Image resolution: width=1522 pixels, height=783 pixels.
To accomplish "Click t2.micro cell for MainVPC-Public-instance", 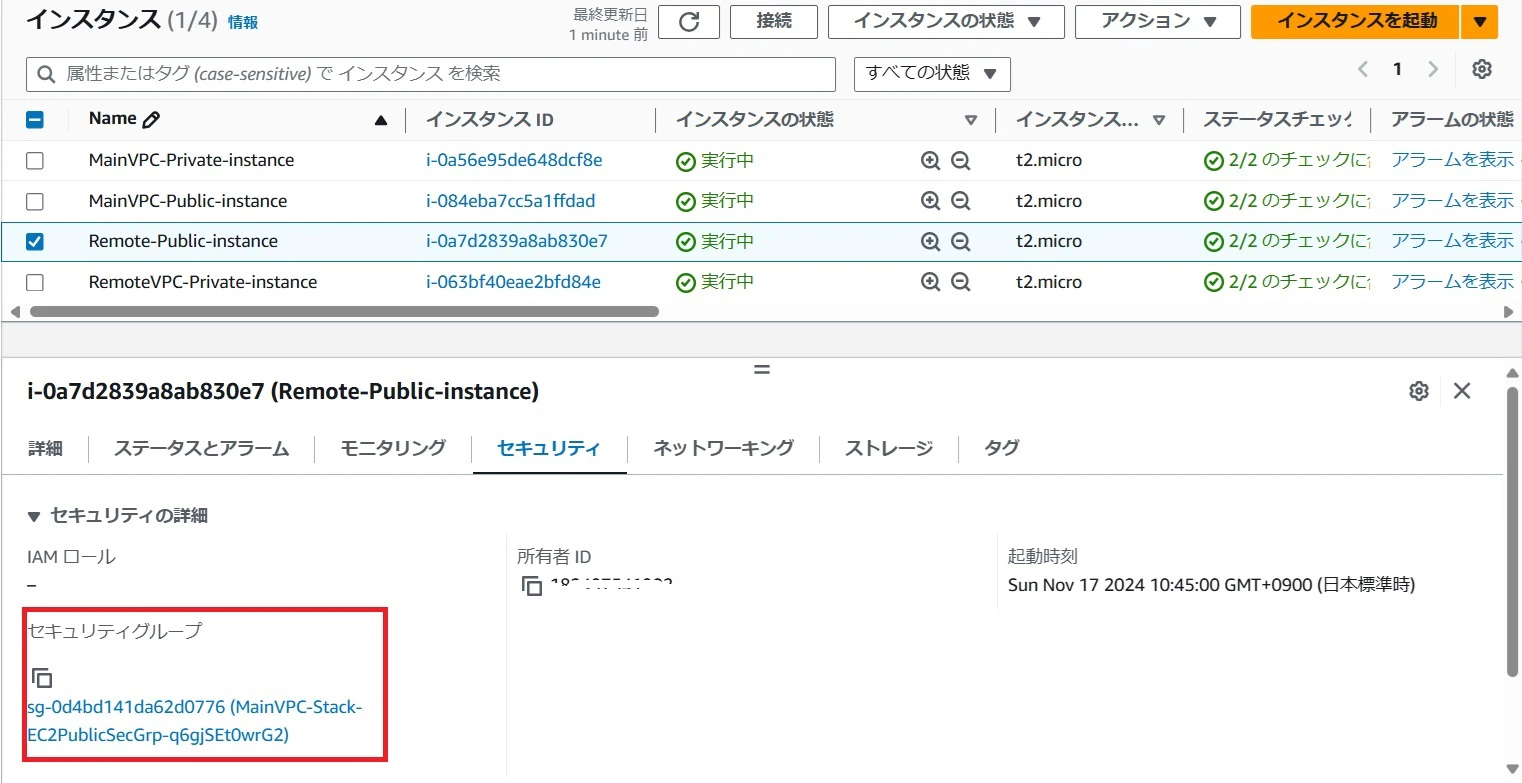I will point(1049,201).
